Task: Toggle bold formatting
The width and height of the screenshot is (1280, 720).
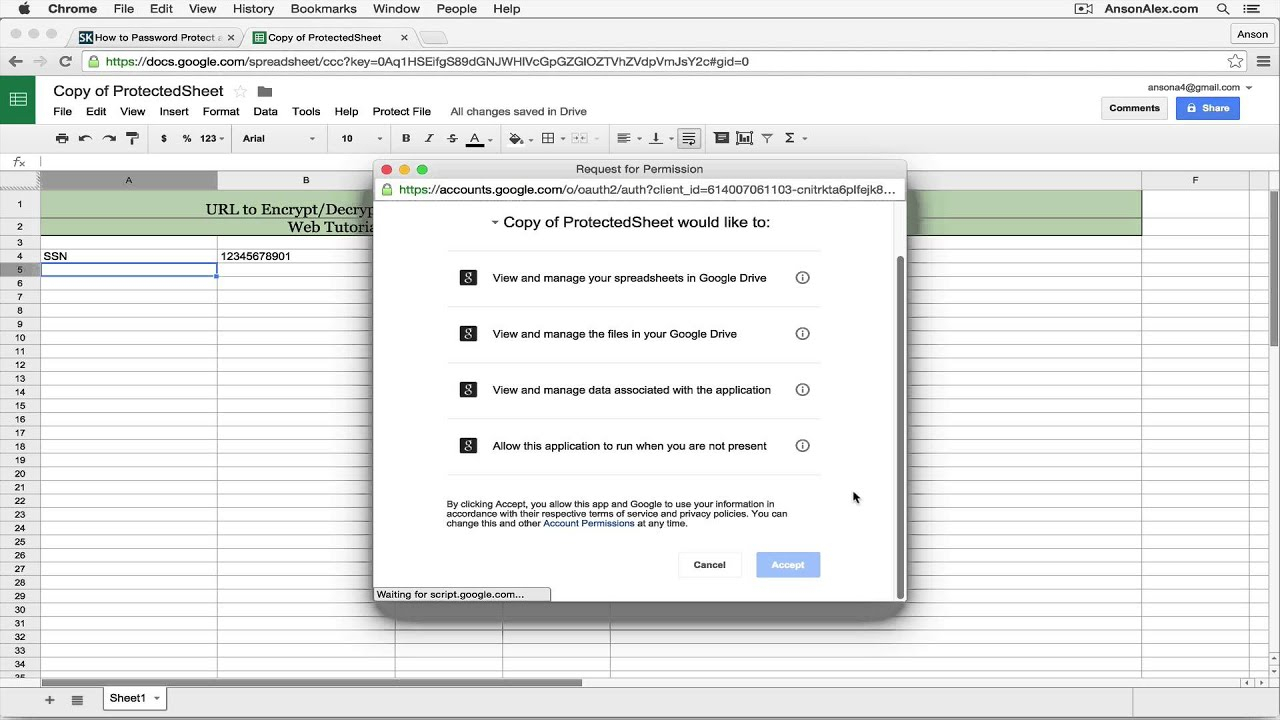Action: (405, 138)
